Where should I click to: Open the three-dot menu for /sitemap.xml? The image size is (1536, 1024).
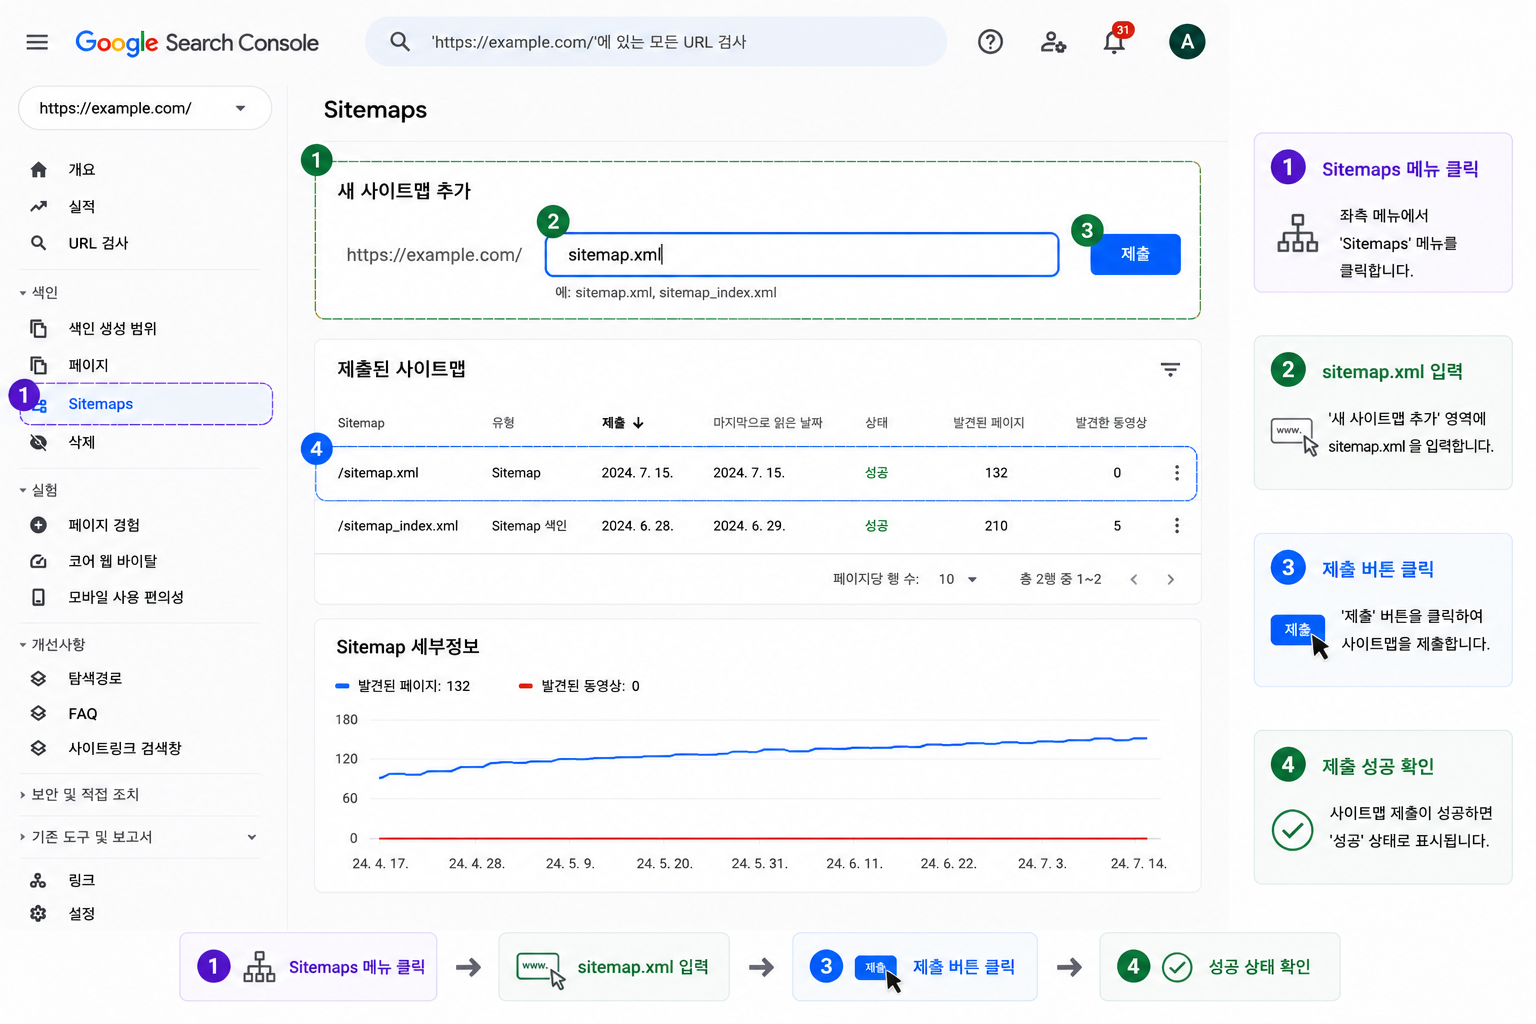(1177, 473)
